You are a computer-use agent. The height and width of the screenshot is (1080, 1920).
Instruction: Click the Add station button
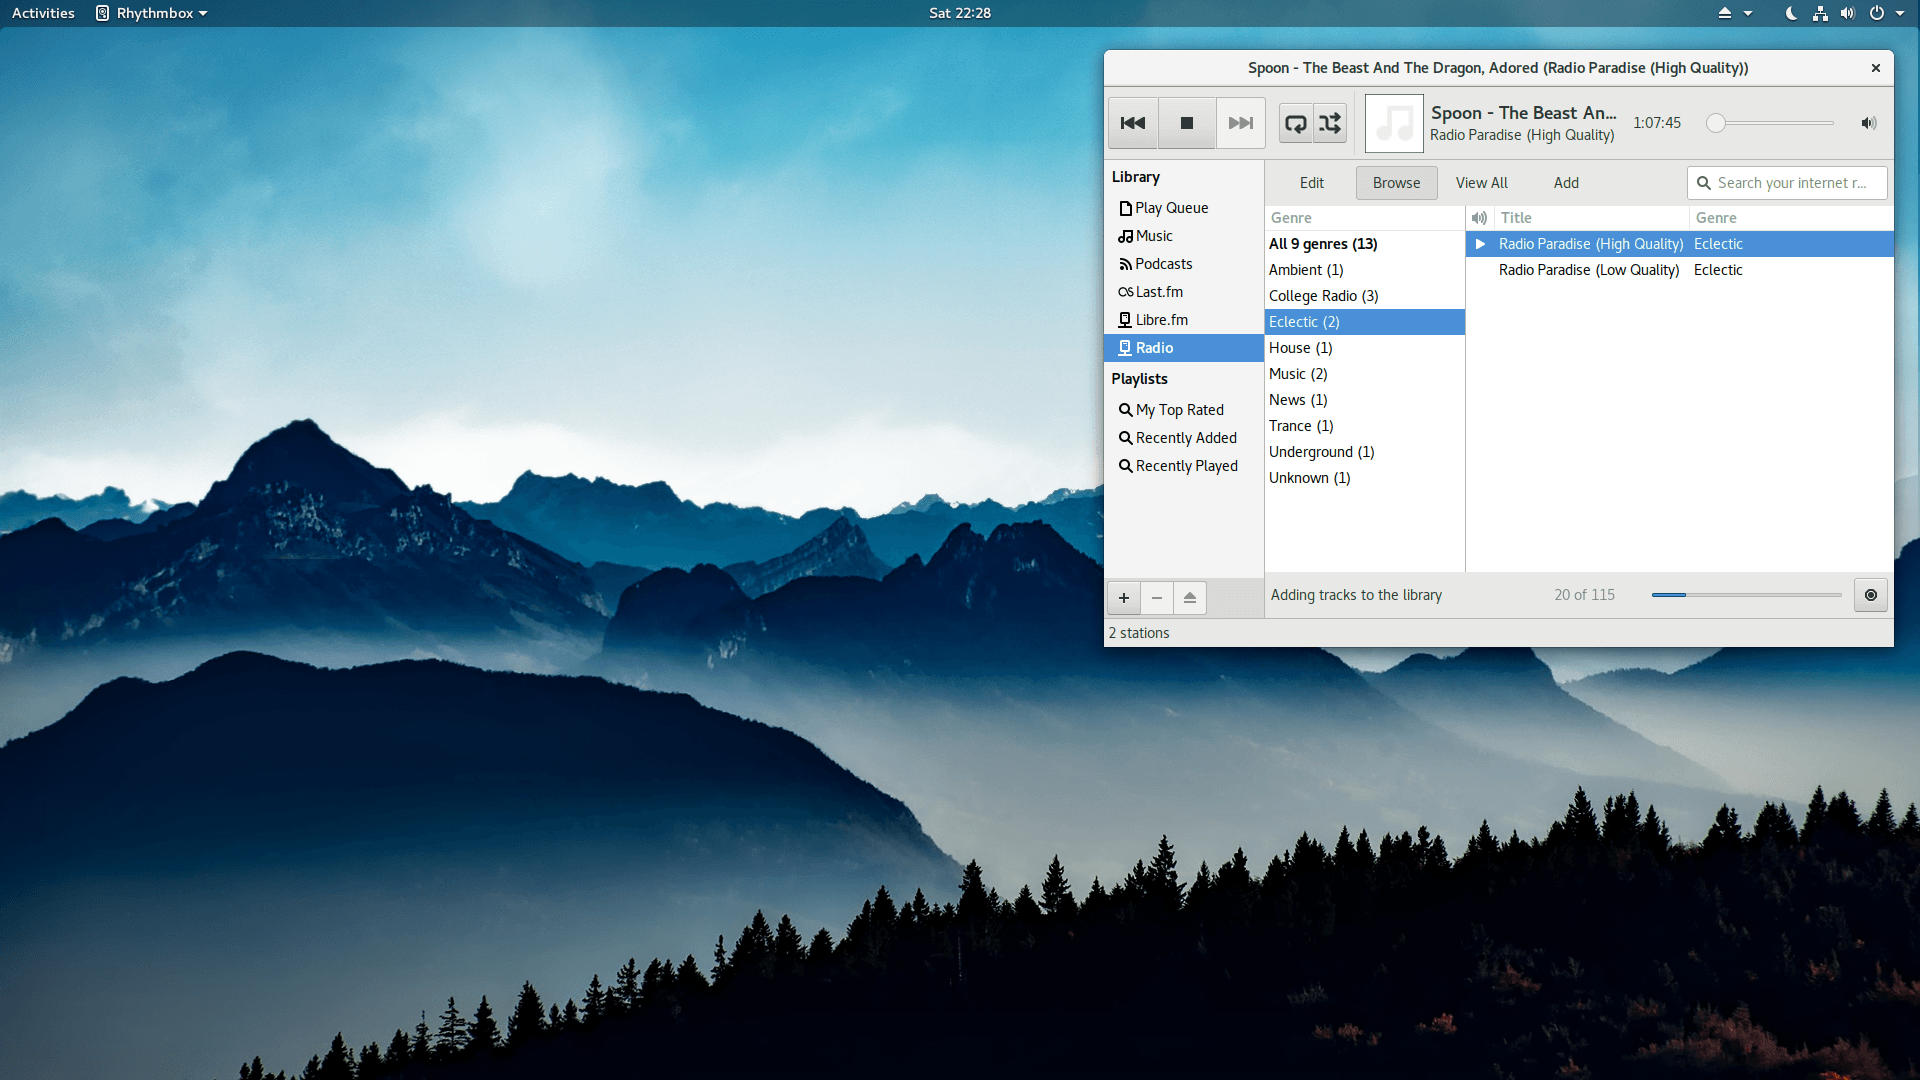1566,183
